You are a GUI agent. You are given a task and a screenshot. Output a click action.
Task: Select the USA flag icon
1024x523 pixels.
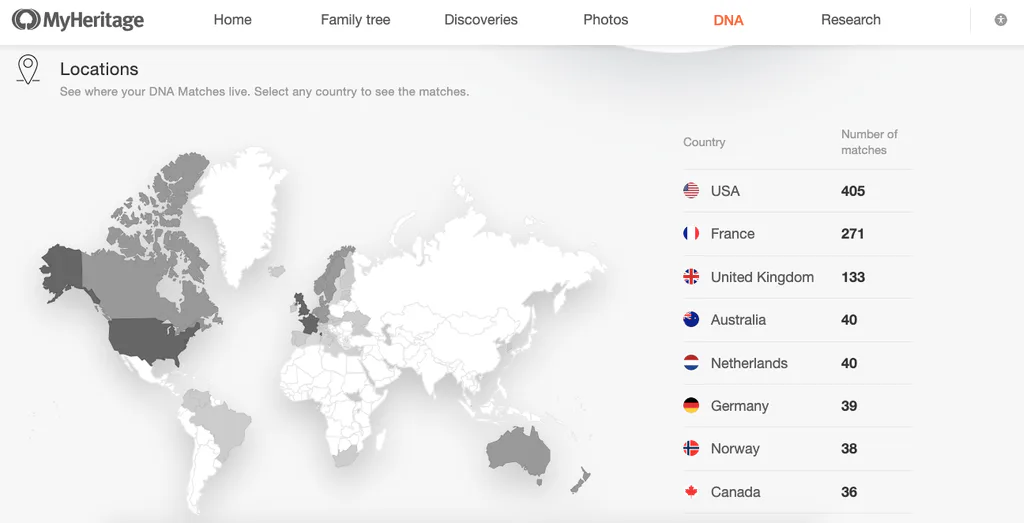(691, 191)
